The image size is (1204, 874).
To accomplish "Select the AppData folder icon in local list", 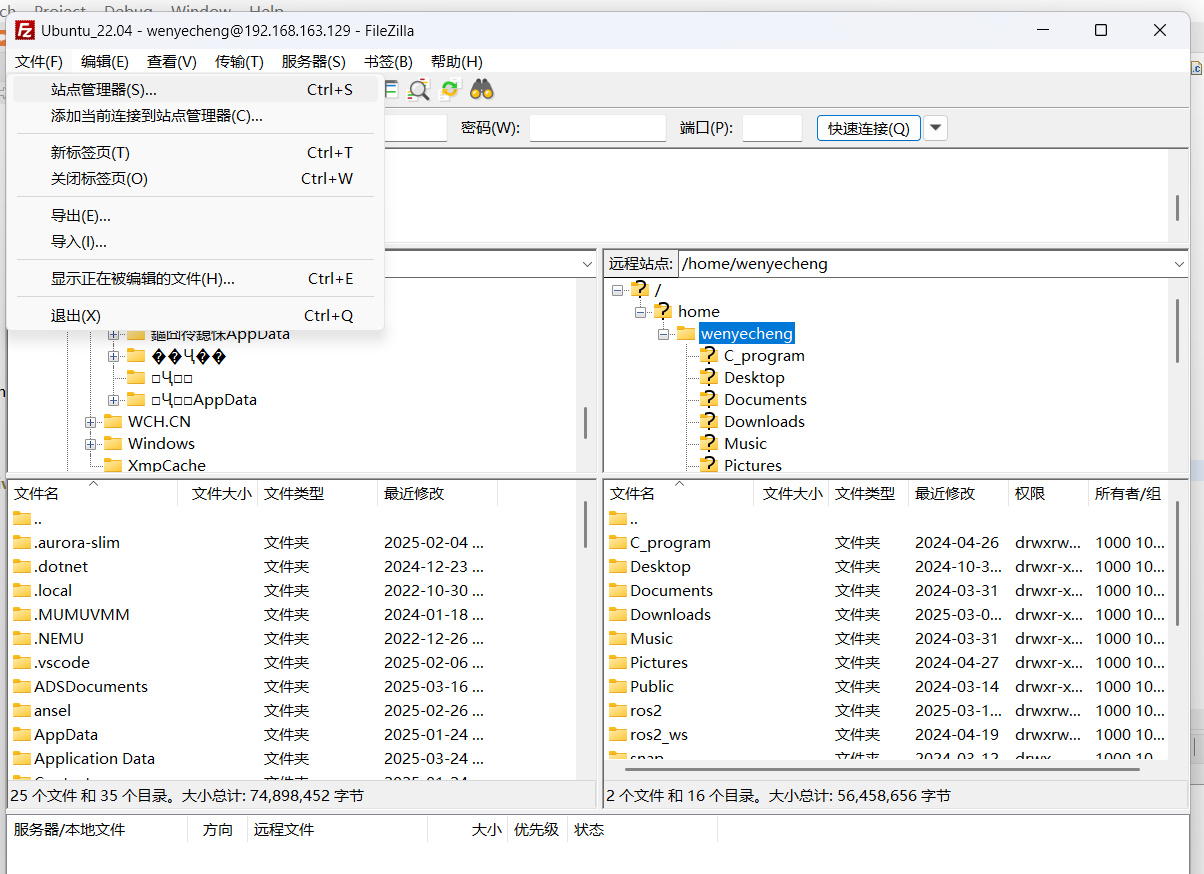I will [x=22, y=734].
